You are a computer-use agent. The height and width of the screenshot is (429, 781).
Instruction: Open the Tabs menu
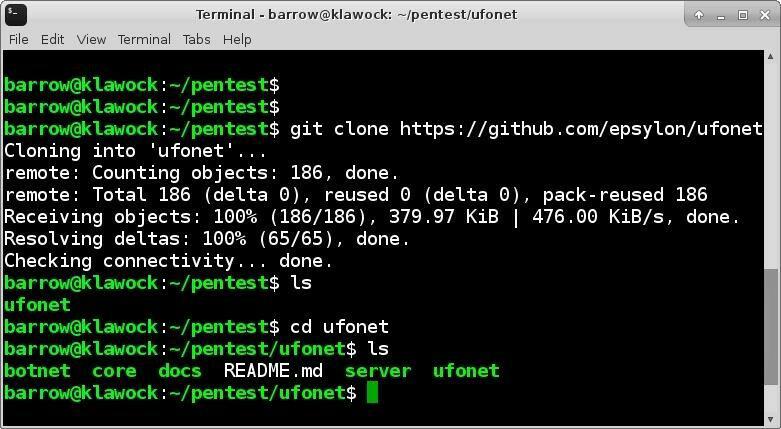tap(196, 39)
